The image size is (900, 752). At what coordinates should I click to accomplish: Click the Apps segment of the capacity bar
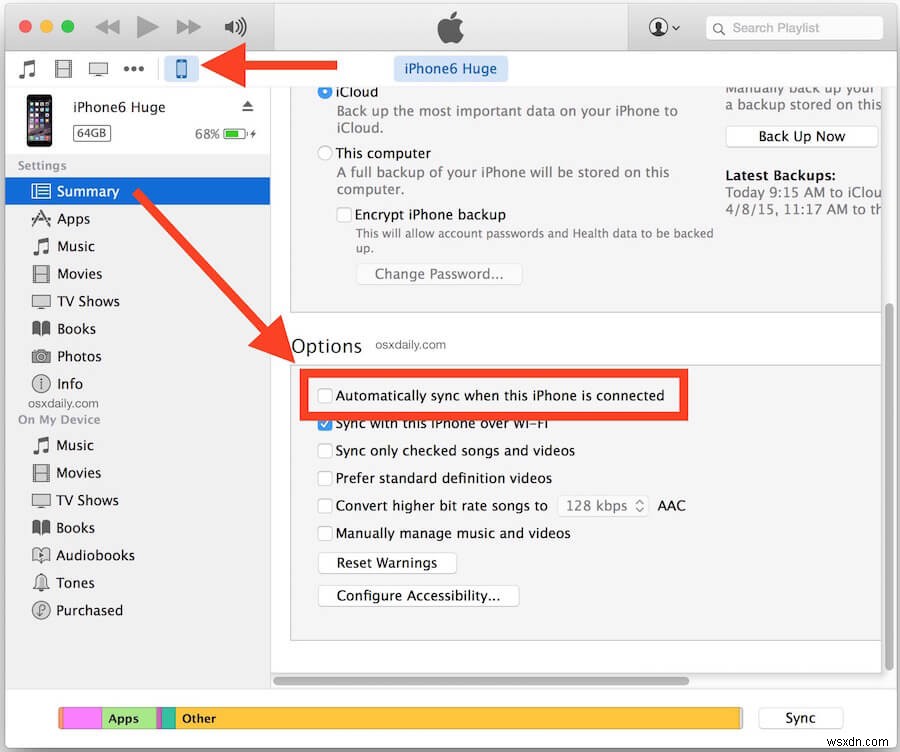124,718
